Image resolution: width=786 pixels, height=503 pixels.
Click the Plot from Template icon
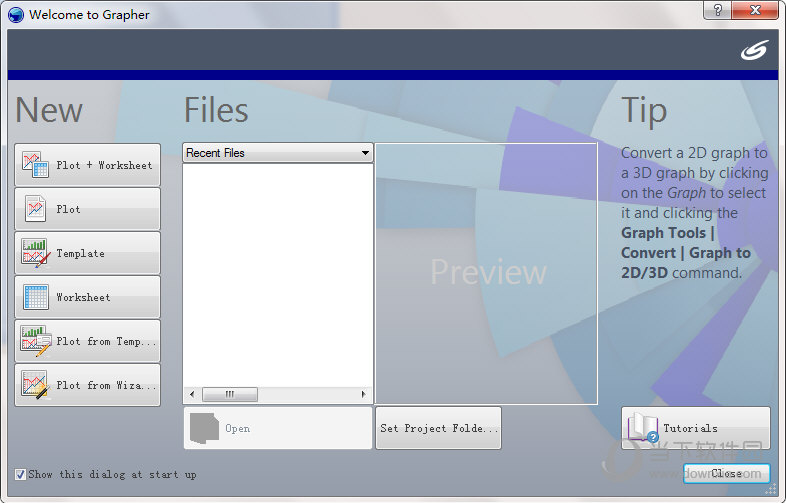pyautogui.click(x=36, y=341)
